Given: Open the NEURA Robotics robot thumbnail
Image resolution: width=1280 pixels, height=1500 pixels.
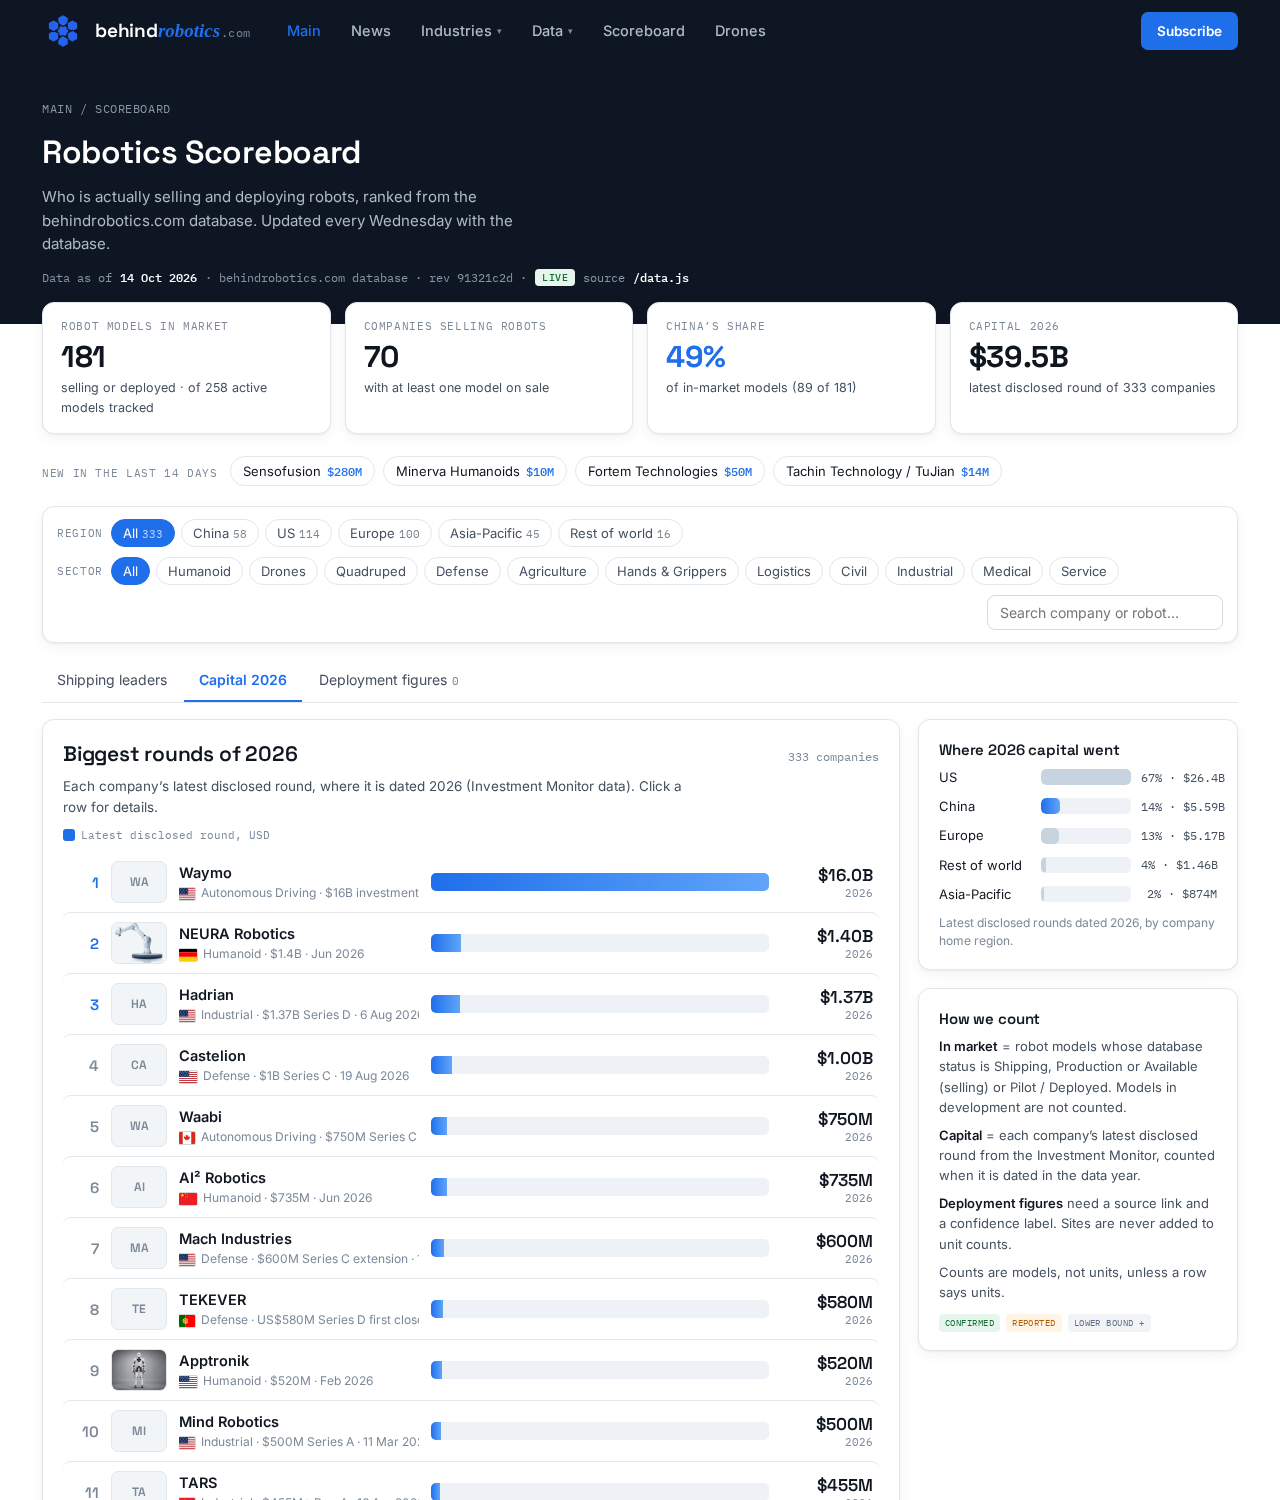Looking at the screenshot, I should point(139,943).
